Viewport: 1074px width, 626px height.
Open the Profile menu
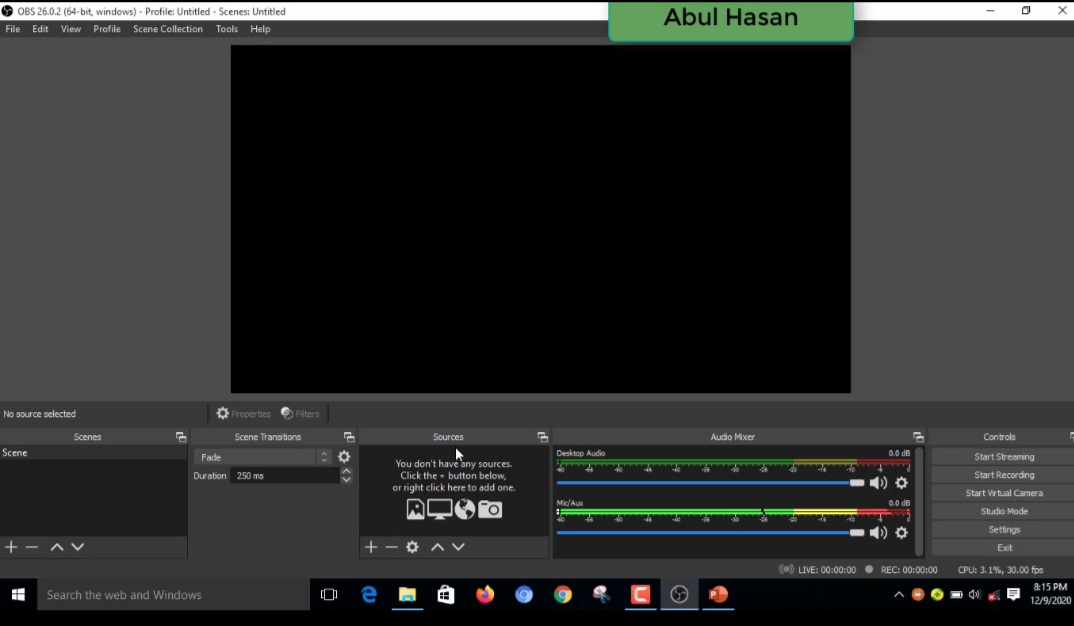coord(107,29)
